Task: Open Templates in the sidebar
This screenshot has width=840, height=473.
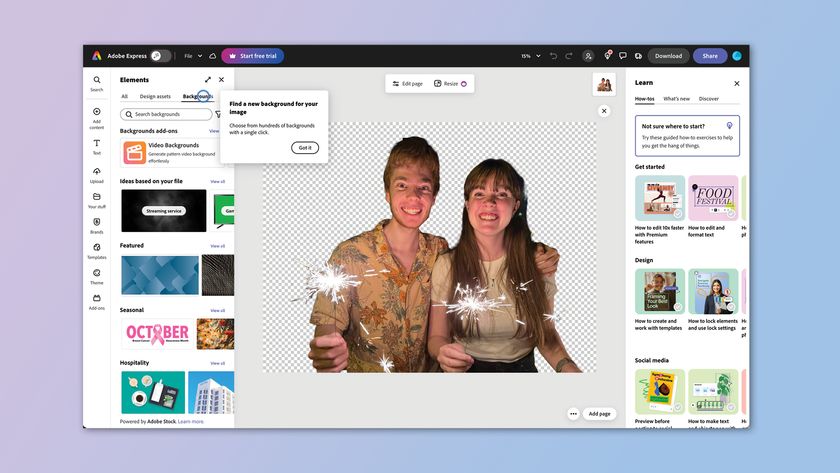Action: pyautogui.click(x=96, y=251)
